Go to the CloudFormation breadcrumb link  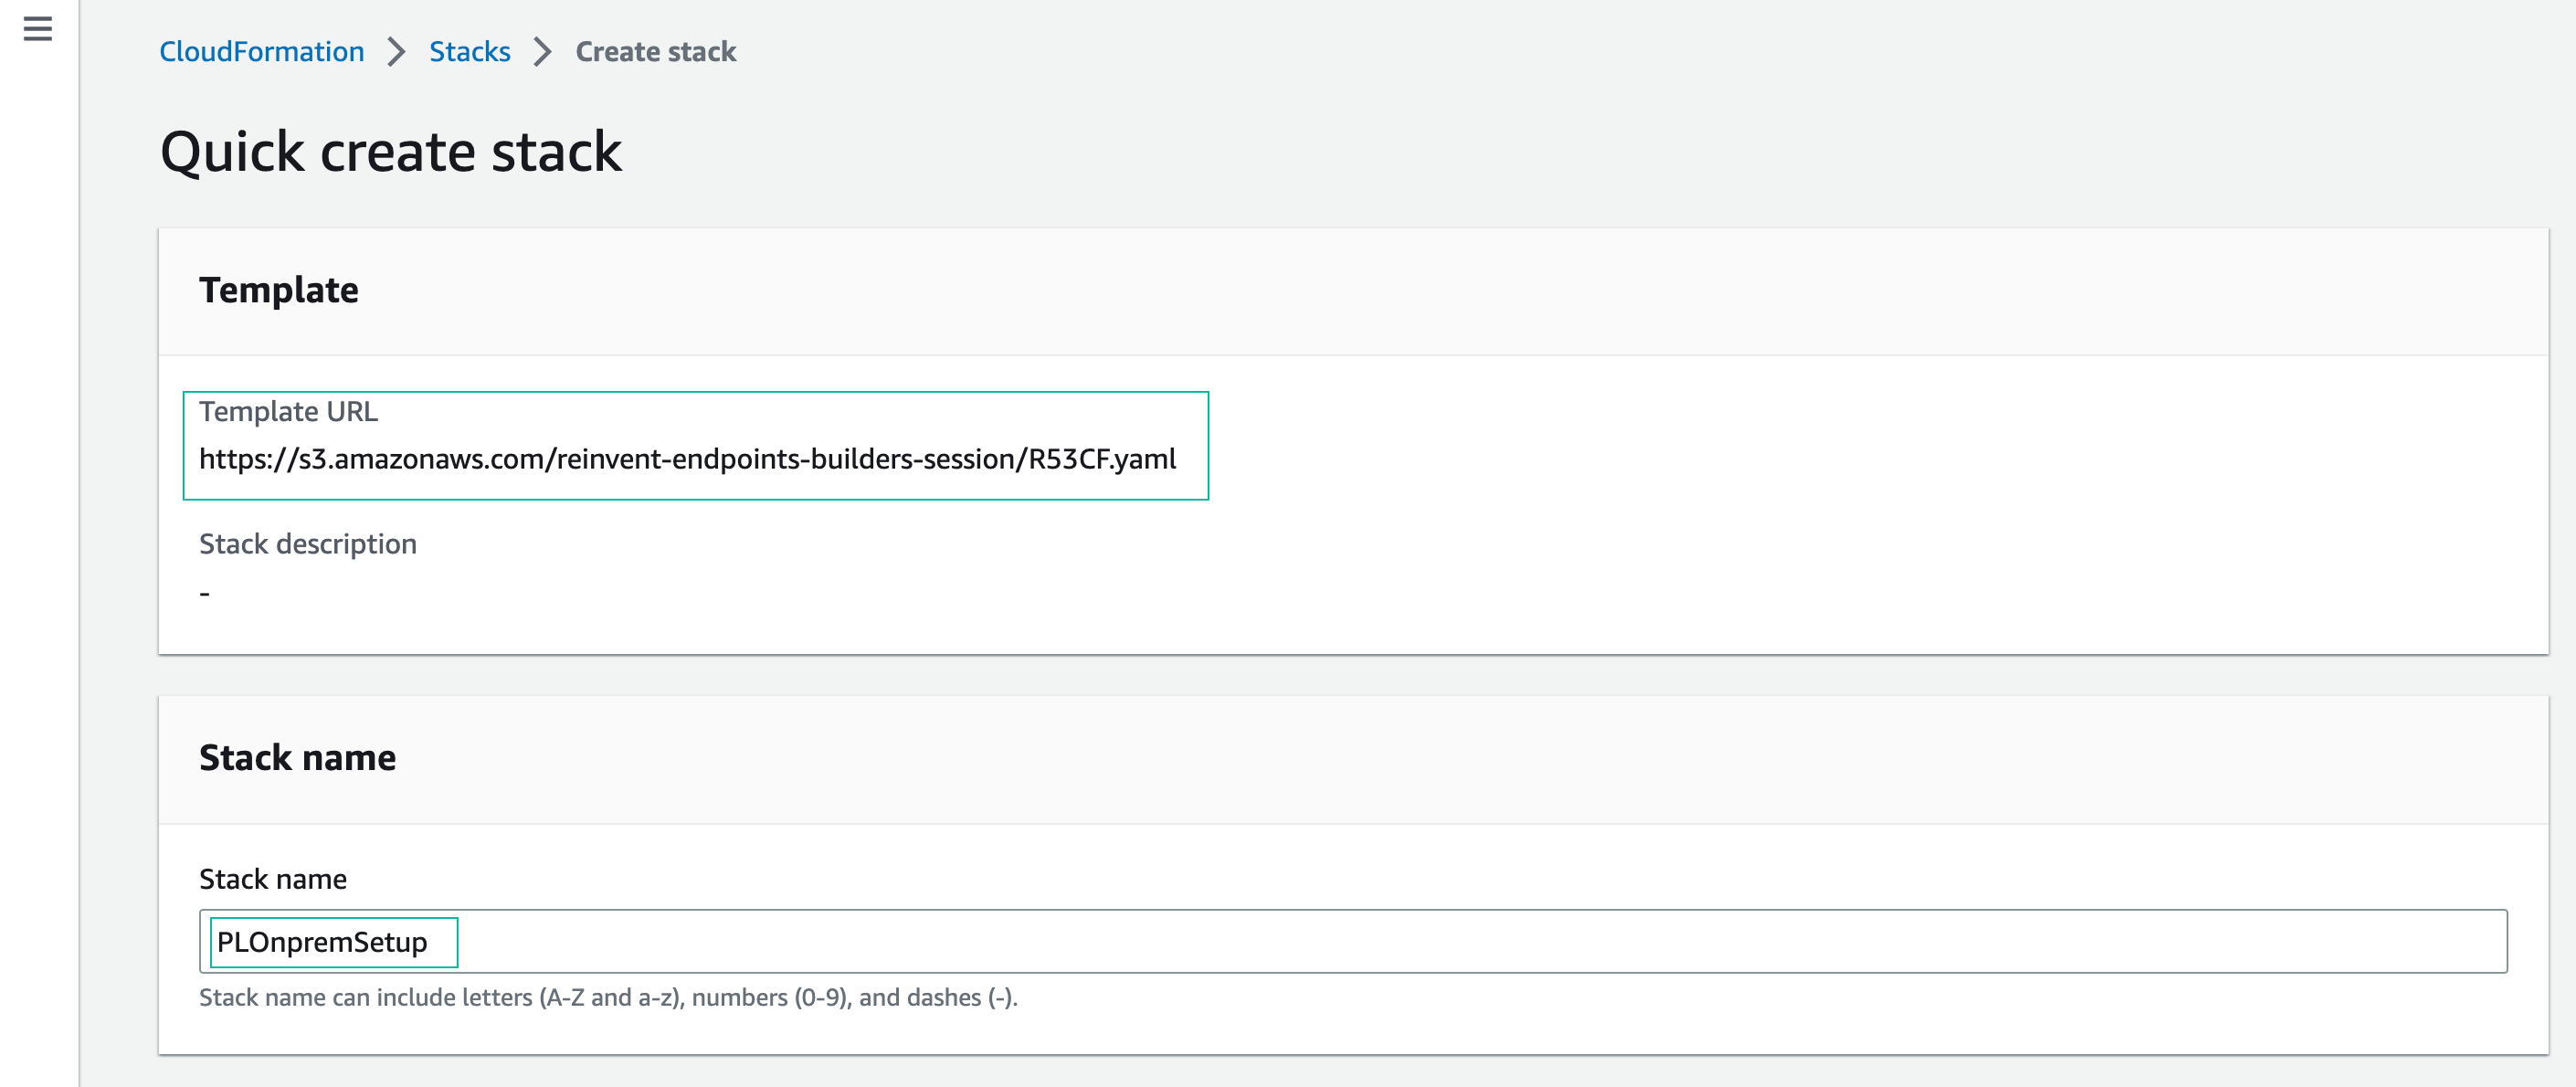click(261, 52)
